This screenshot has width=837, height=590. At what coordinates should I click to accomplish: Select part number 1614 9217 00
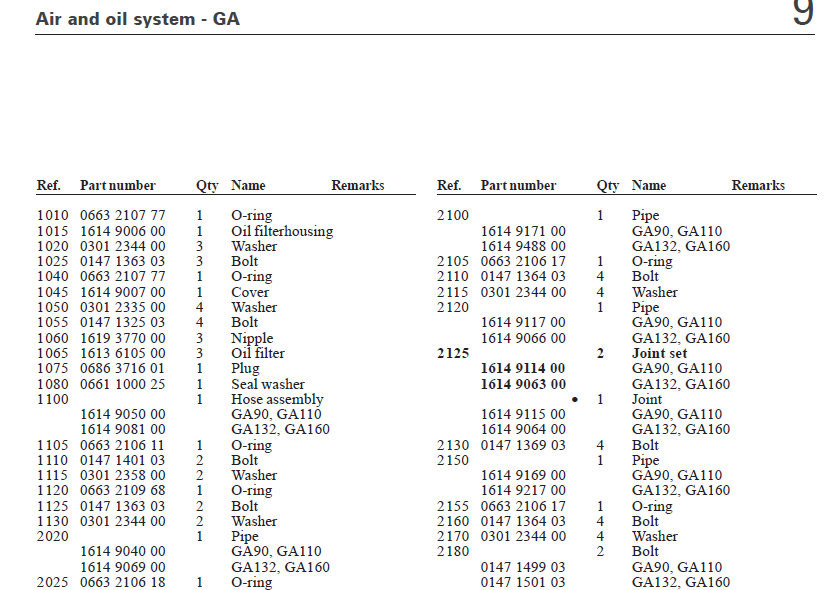pyautogui.click(x=523, y=490)
